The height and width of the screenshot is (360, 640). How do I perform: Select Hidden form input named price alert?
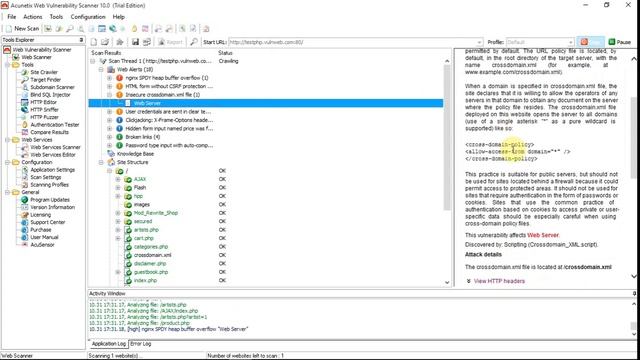coord(169,129)
